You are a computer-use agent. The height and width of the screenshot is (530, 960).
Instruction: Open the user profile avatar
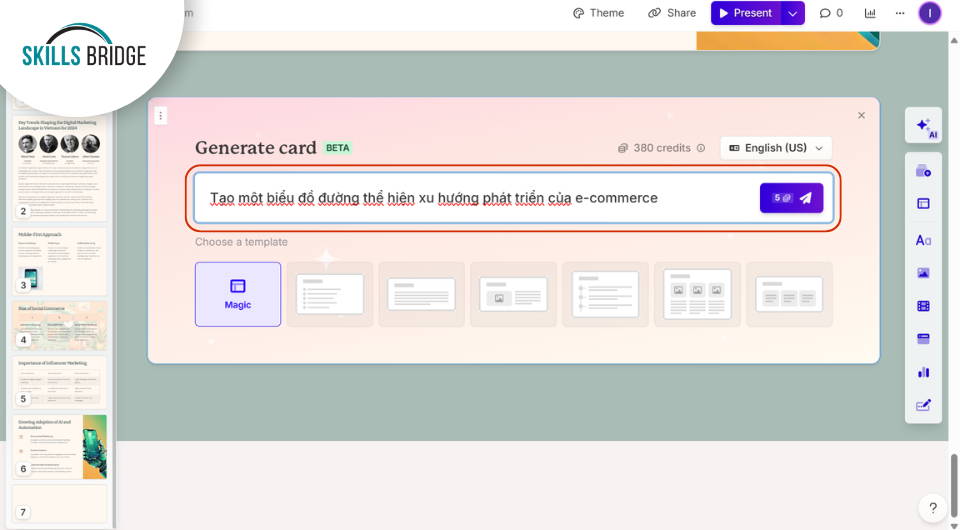929,13
